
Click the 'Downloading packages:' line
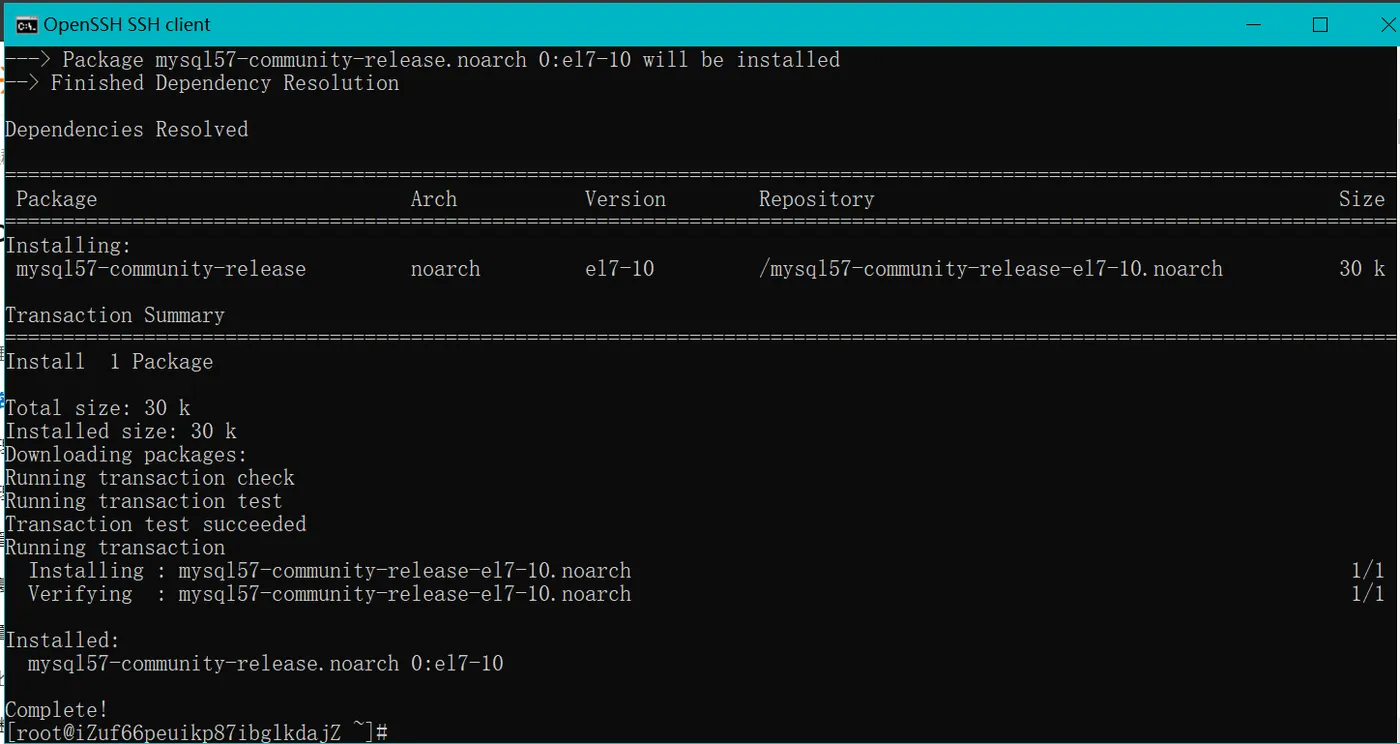[x=127, y=454]
